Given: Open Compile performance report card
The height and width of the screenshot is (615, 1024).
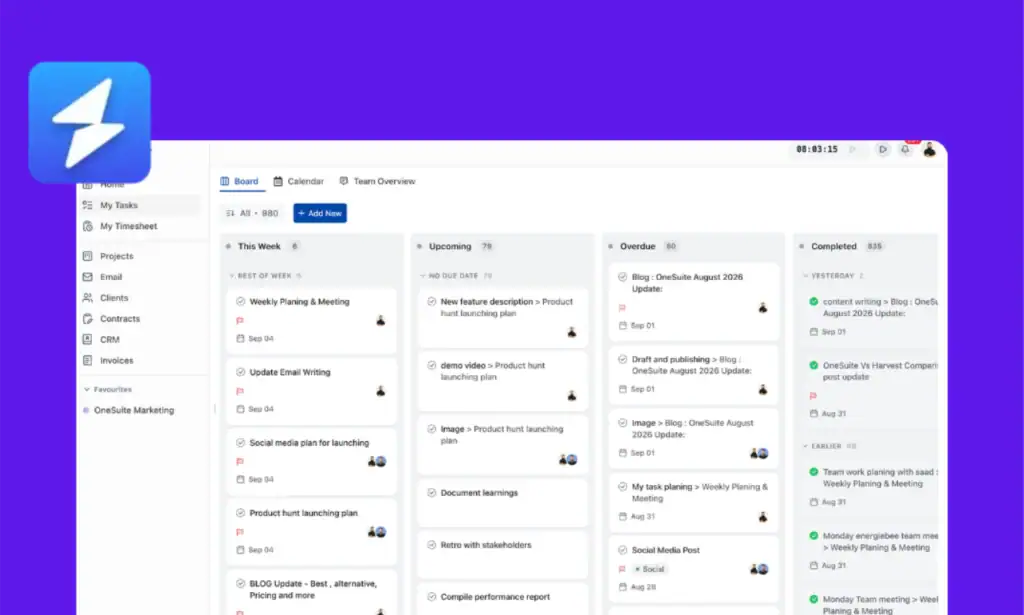Looking at the screenshot, I should pyautogui.click(x=503, y=599).
